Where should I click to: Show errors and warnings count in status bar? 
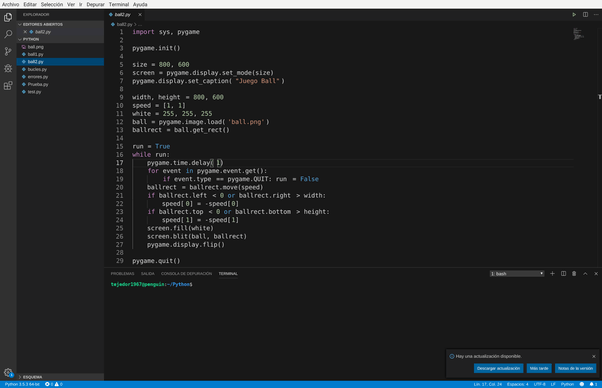pos(54,384)
